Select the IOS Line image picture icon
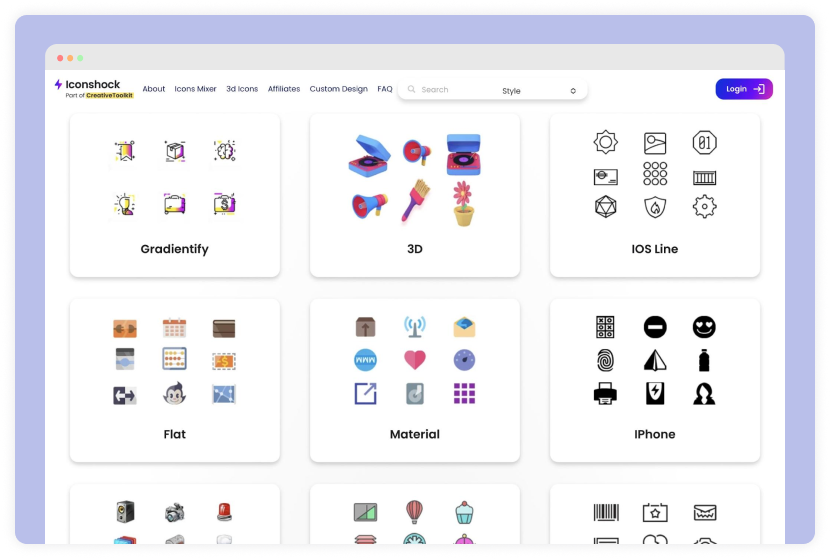 point(655,143)
